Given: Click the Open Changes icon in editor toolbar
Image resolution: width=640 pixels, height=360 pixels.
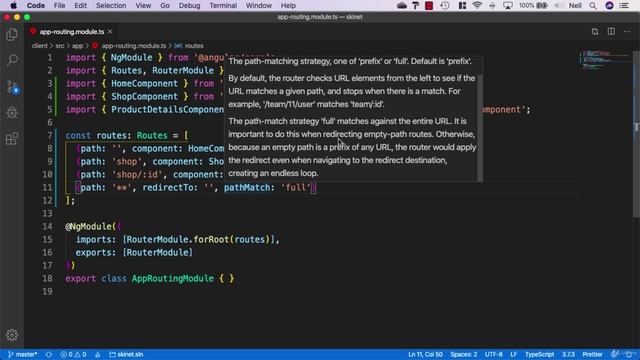Looking at the screenshot, I should tap(595, 31).
